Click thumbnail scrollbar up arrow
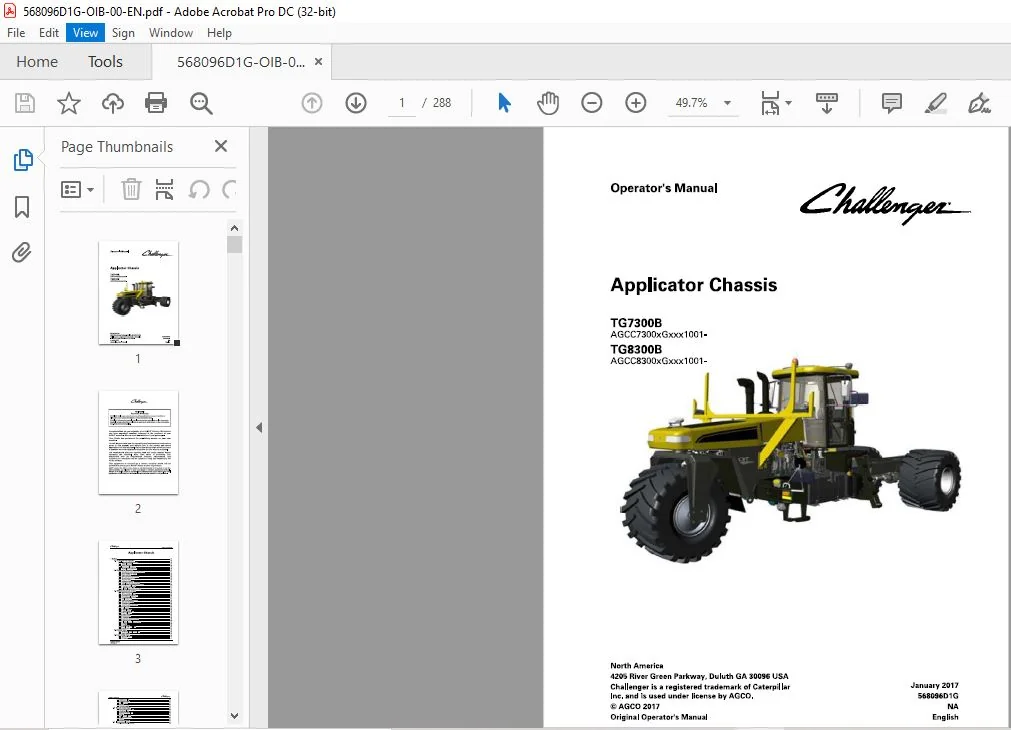 tap(235, 228)
